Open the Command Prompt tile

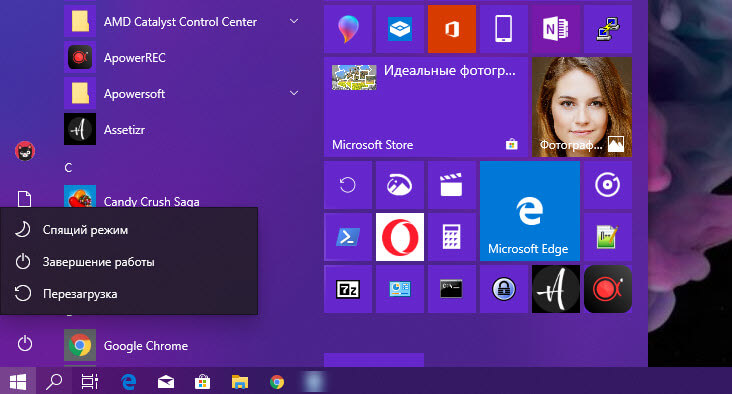tap(452, 289)
